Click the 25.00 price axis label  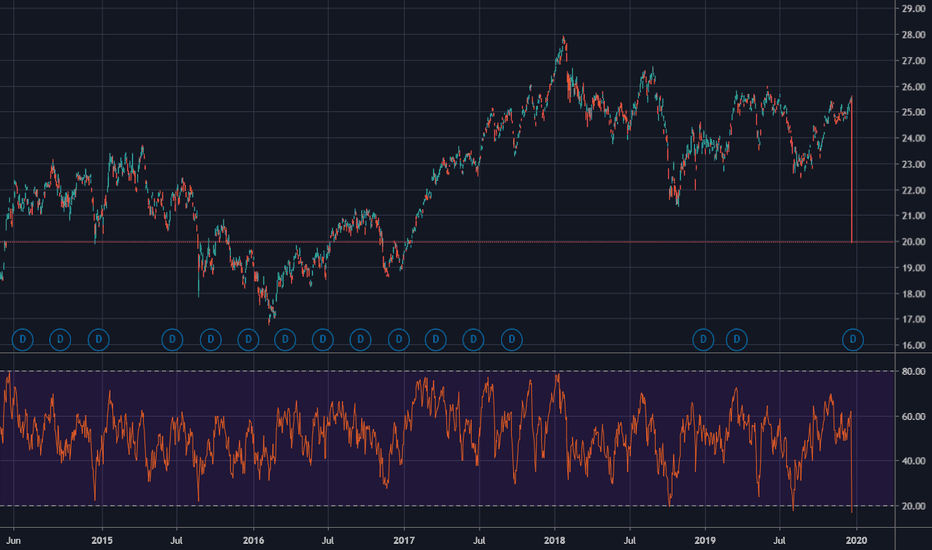click(914, 112)
